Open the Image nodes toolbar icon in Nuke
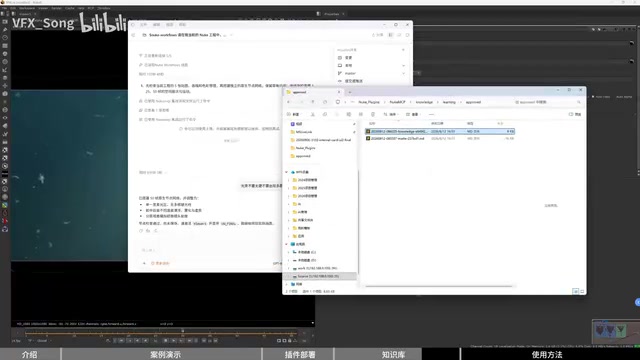The image size is (640, 360). click(5, 22)
